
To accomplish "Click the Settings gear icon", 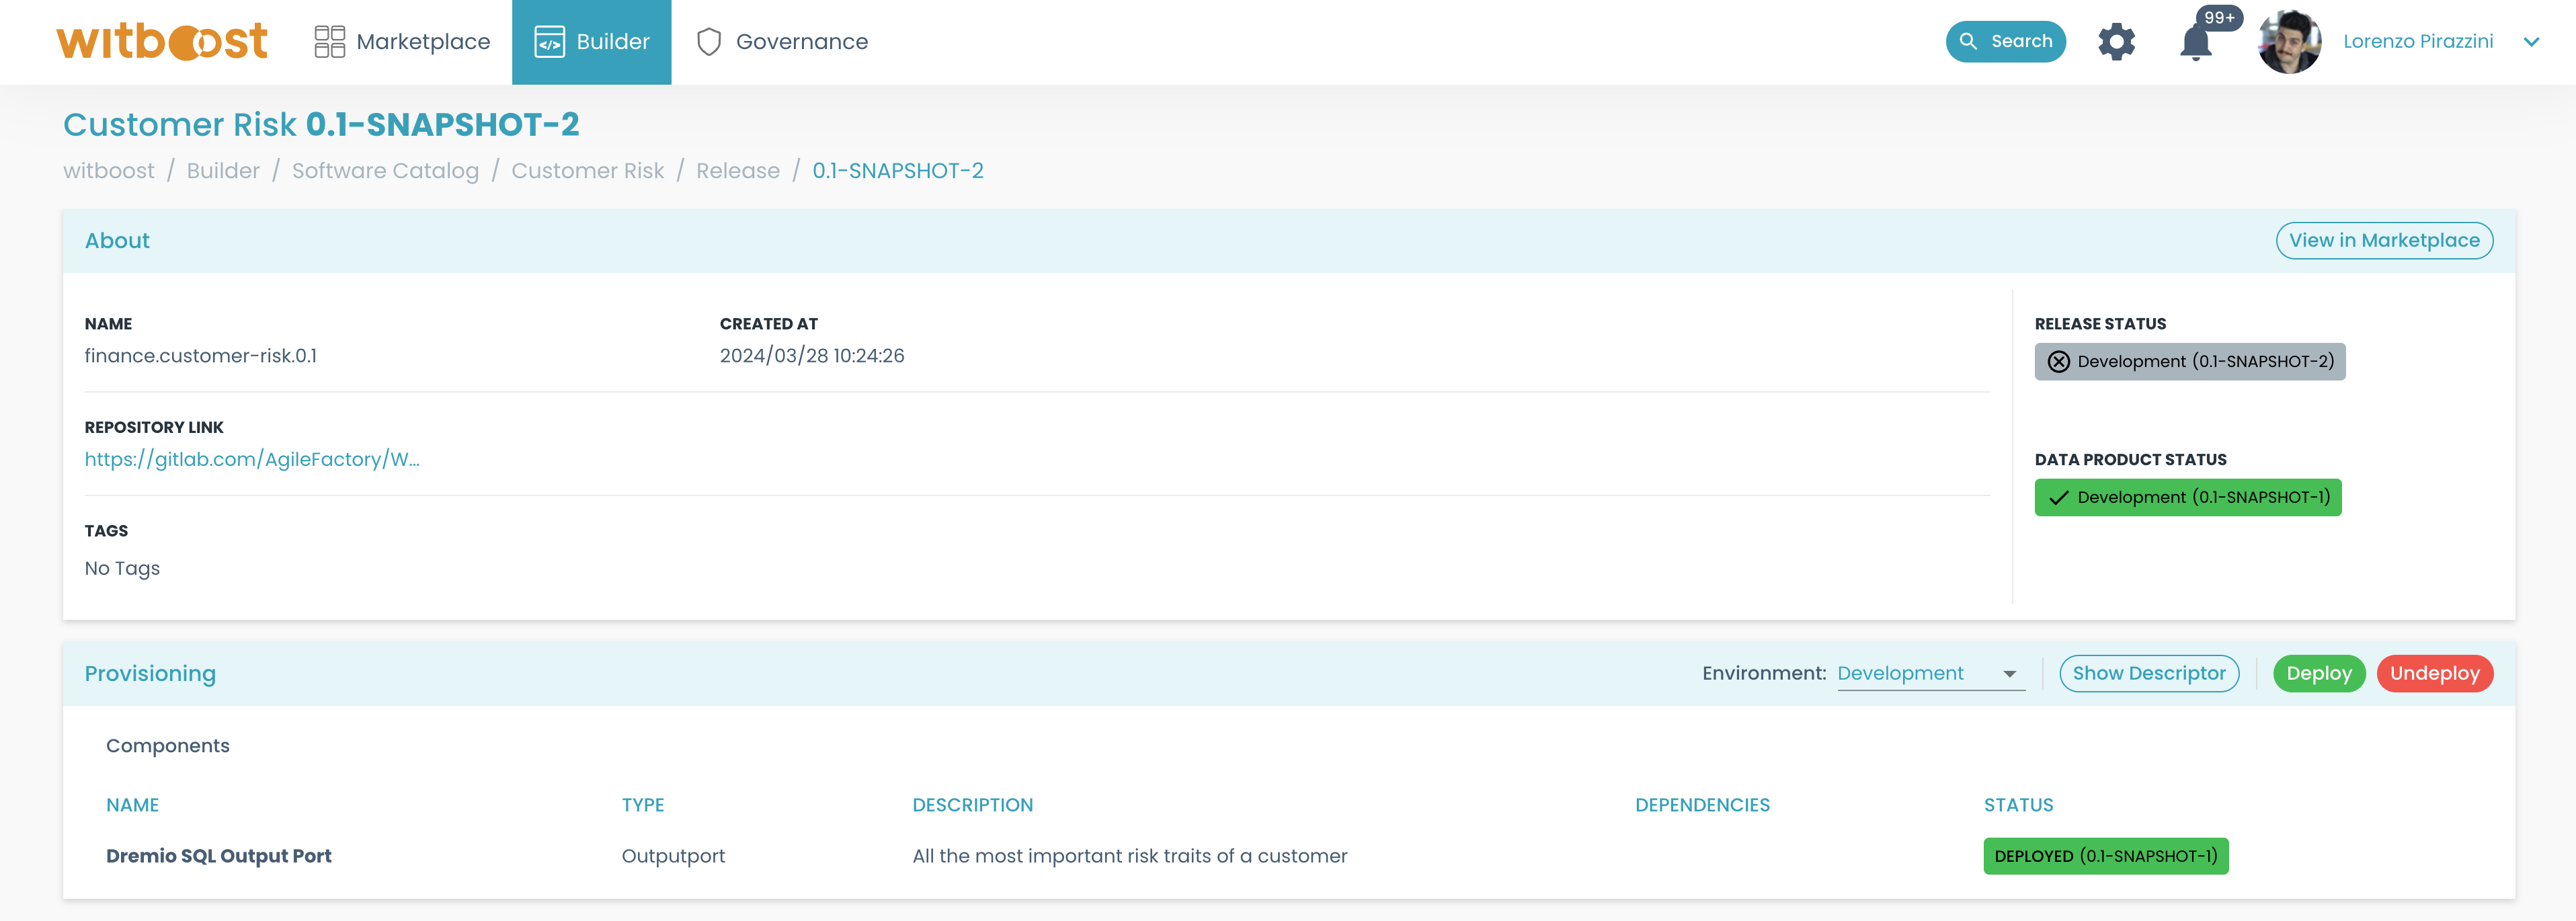I will [2118, 41].
